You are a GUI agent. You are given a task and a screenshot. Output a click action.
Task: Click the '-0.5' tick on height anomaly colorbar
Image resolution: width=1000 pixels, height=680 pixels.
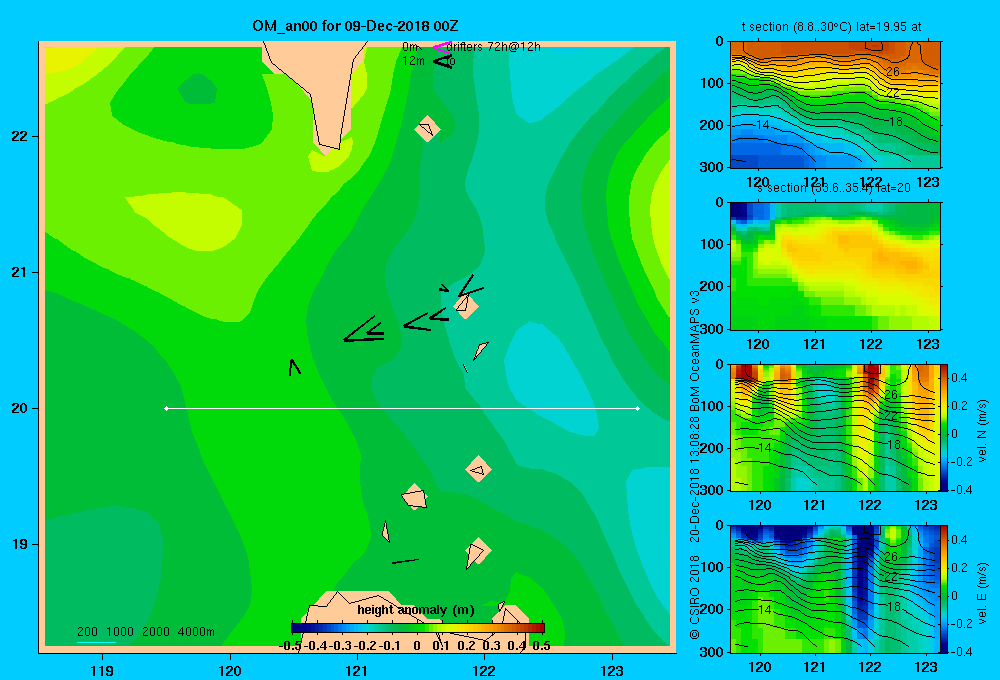coord(290,646)
